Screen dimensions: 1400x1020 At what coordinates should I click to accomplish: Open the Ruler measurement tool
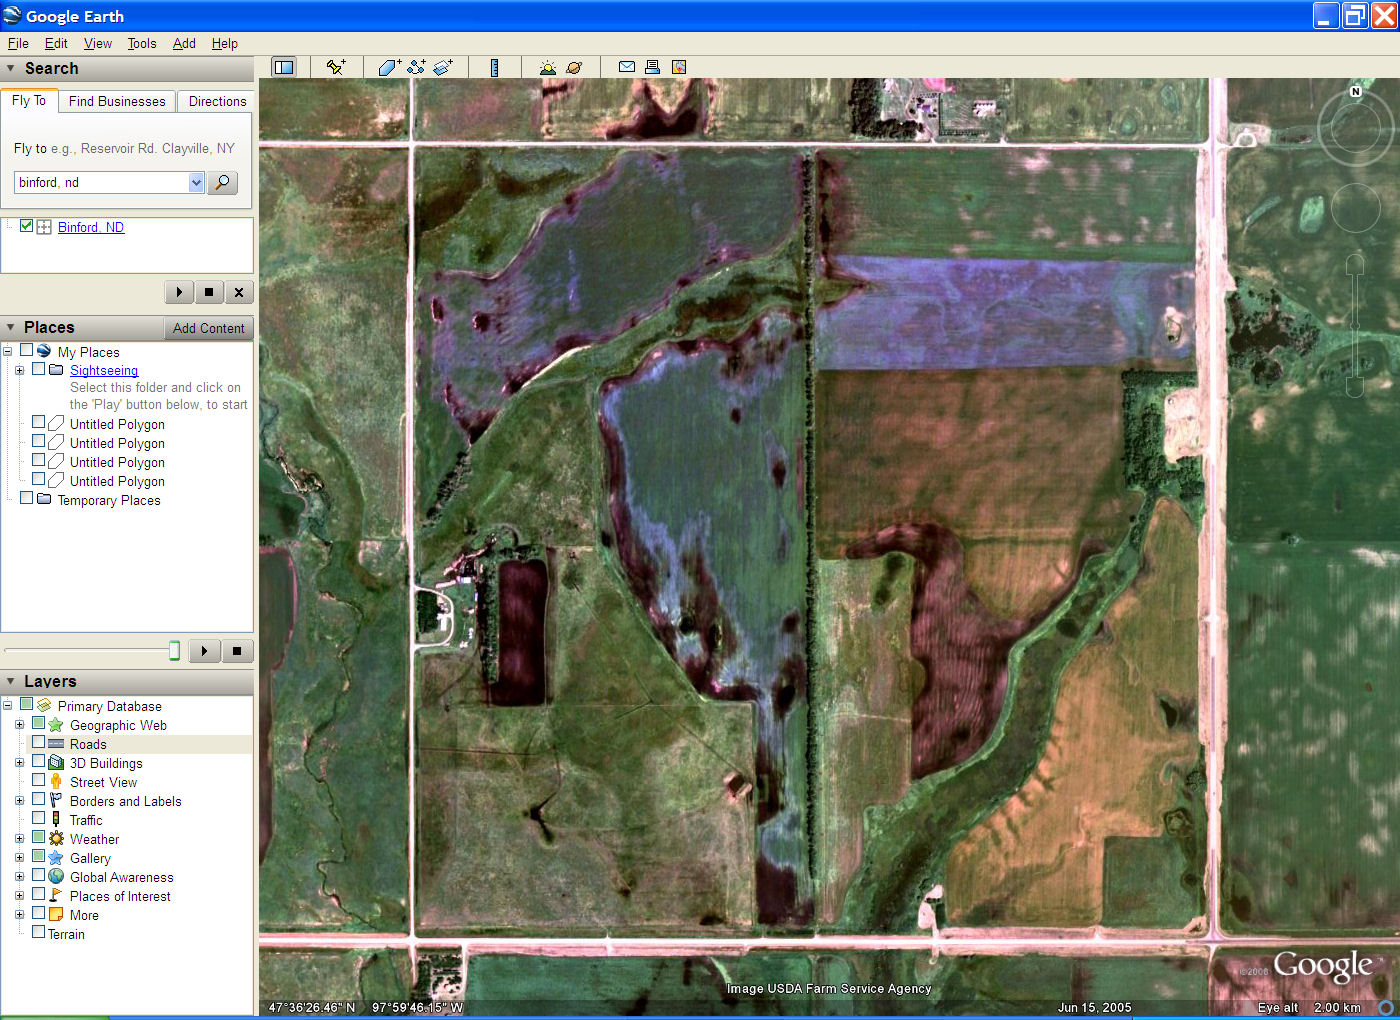pos(494,67)
